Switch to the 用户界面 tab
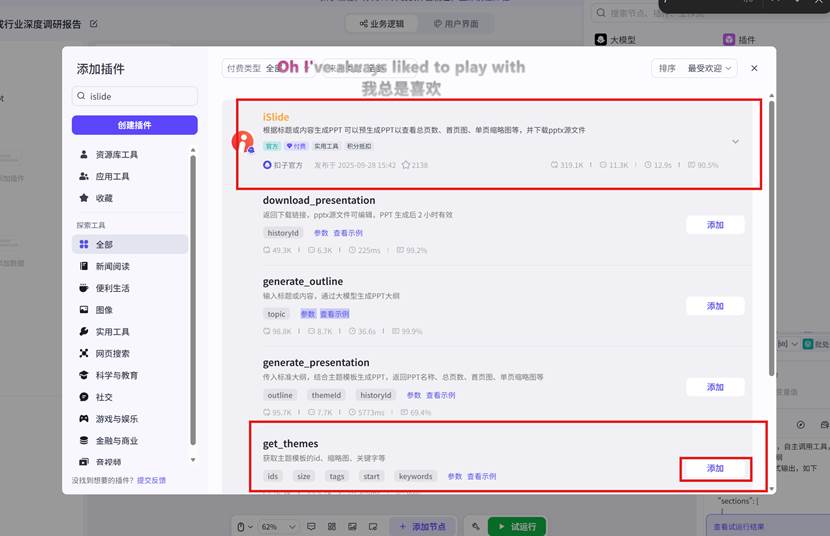This screenshot has width=830, height=536. coord(456,24)
